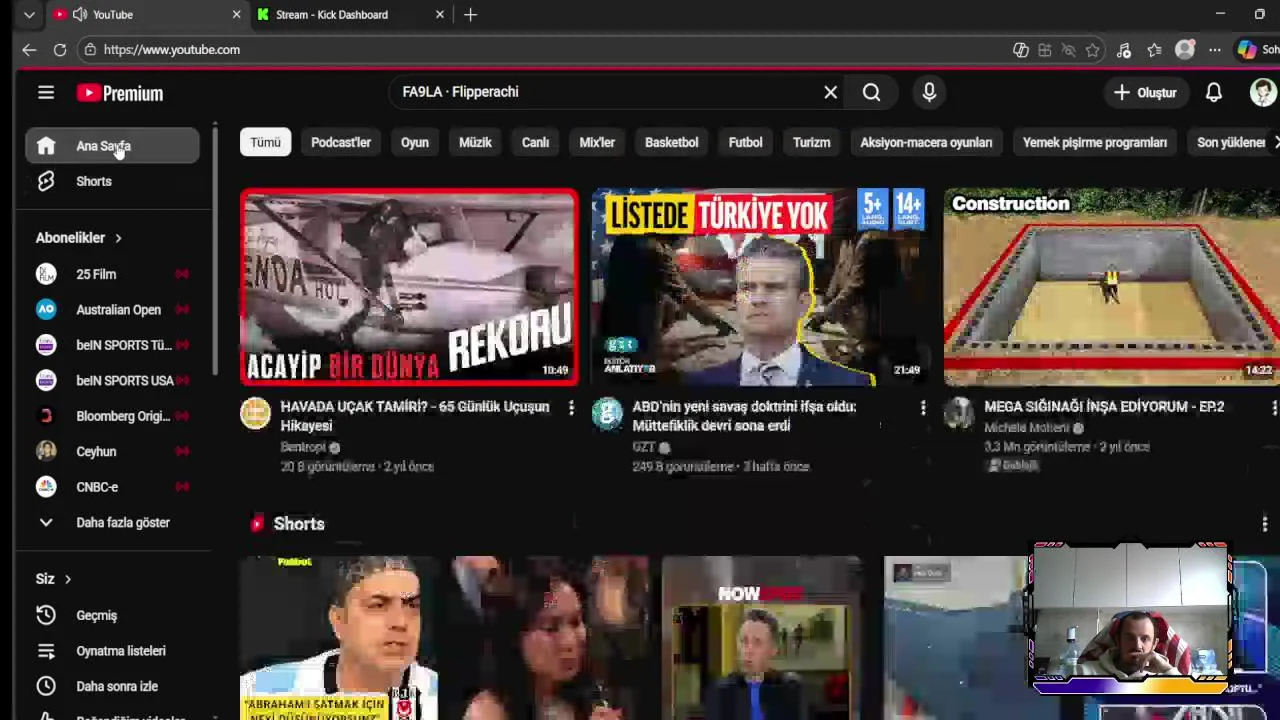Select the Müzik filter chip
The image size is (1280, 720).
(x=475, y=143)
